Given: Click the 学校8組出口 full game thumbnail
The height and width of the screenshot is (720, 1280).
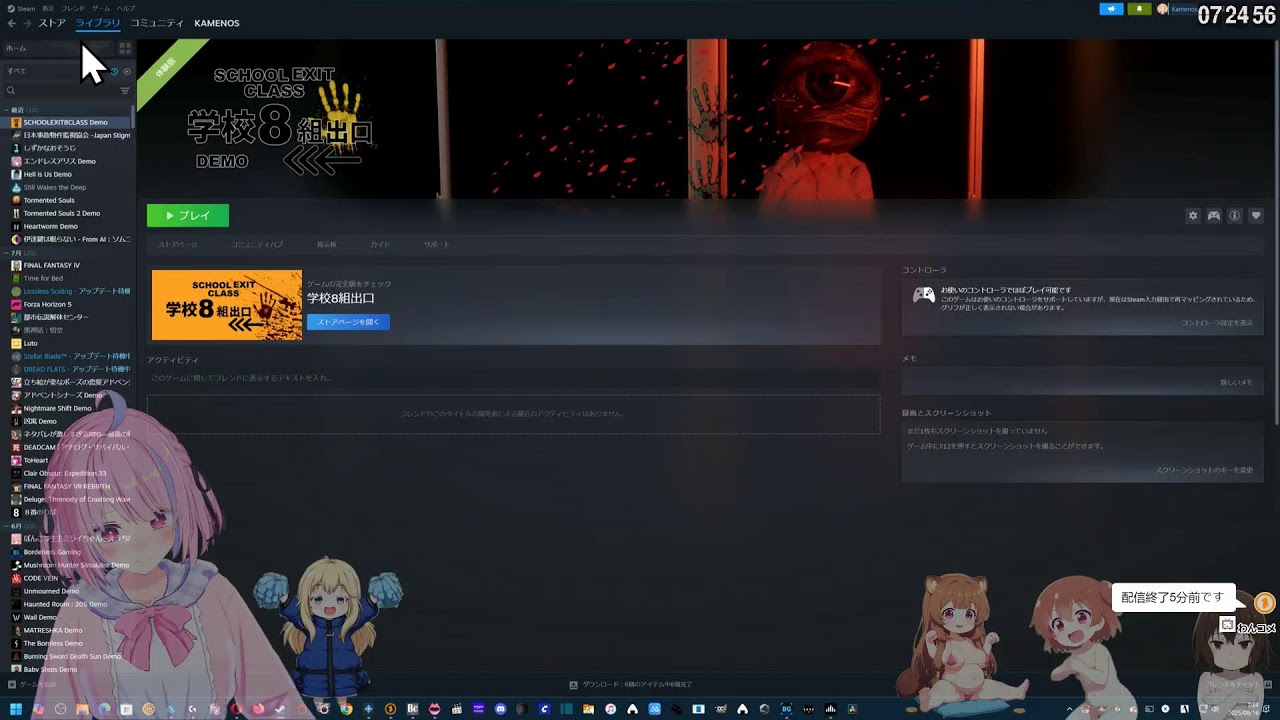Looking at the screenshot, I should [227, 305].
